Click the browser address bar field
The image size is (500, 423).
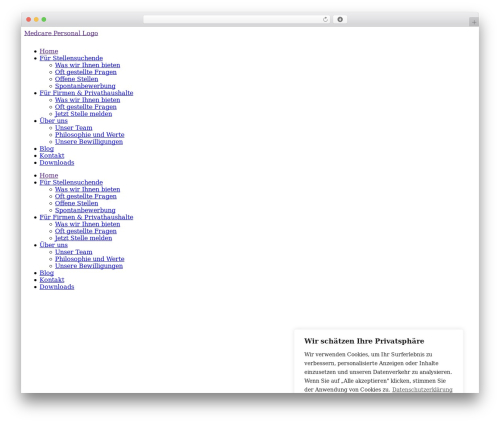[x=236, y=19]
